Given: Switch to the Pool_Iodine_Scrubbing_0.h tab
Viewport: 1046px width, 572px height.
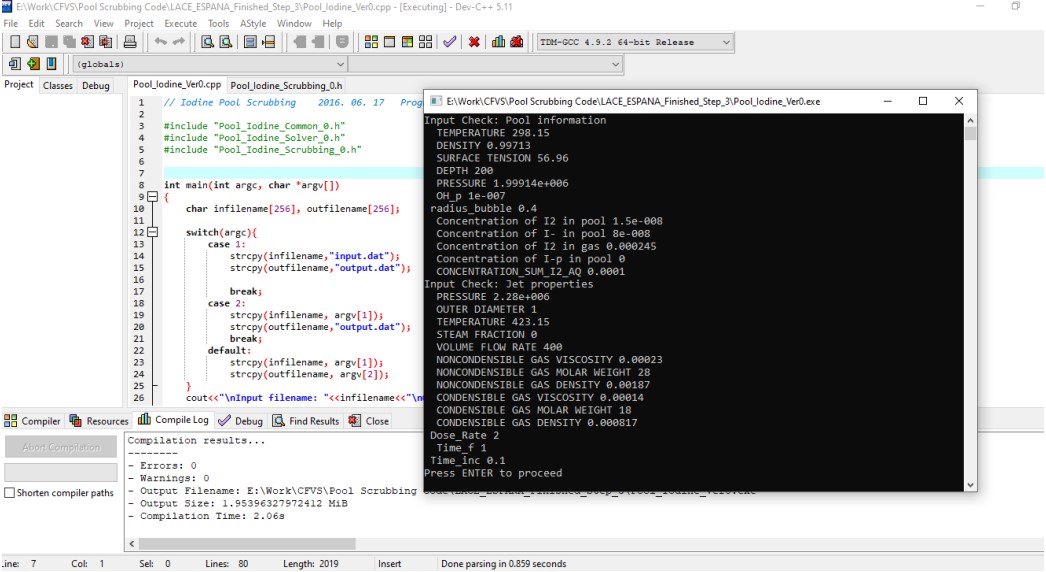Looking at the screenshot, I should click(286, 86).
